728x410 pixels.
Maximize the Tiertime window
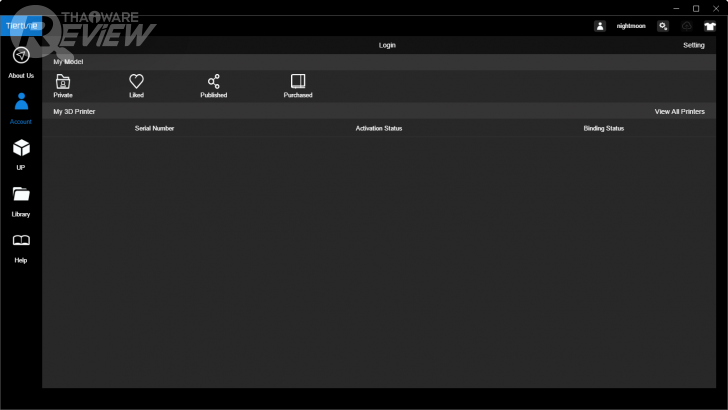pyautogui.click(x=696, y=8)
